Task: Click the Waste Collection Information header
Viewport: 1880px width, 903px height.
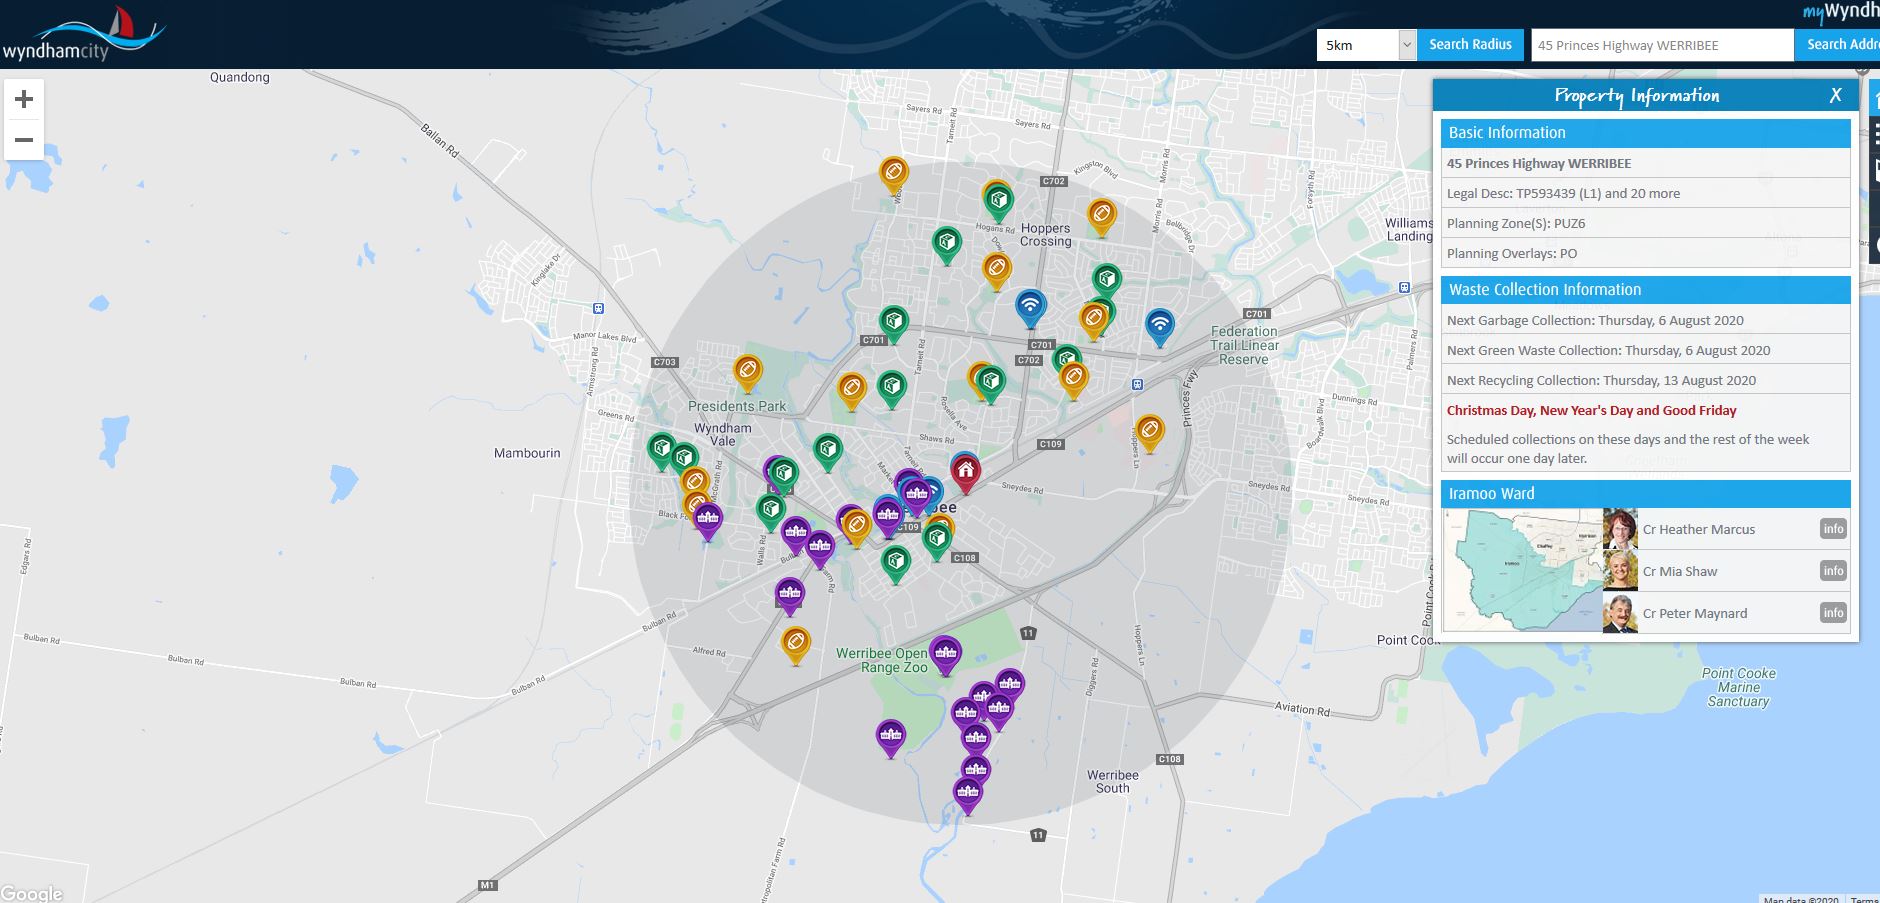Action: pos(1645,290)
